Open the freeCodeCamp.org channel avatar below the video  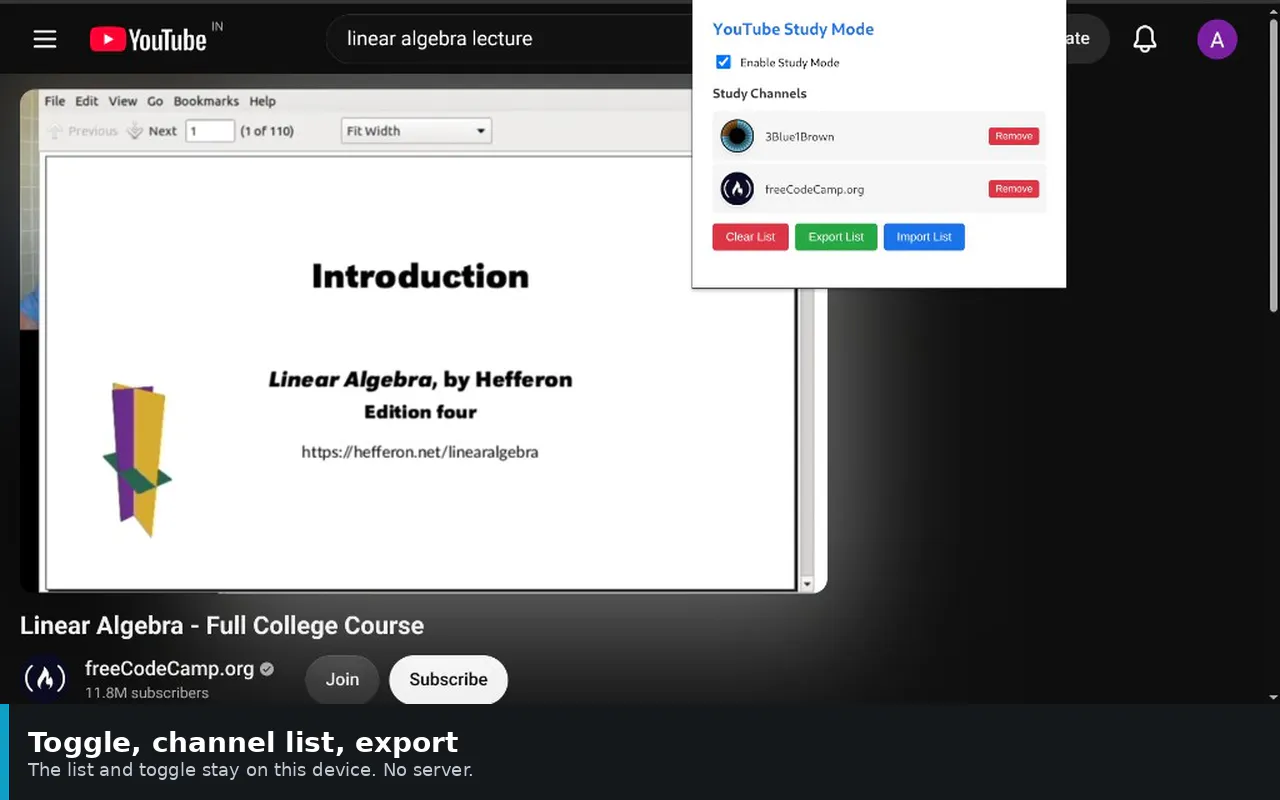(45, 679)
